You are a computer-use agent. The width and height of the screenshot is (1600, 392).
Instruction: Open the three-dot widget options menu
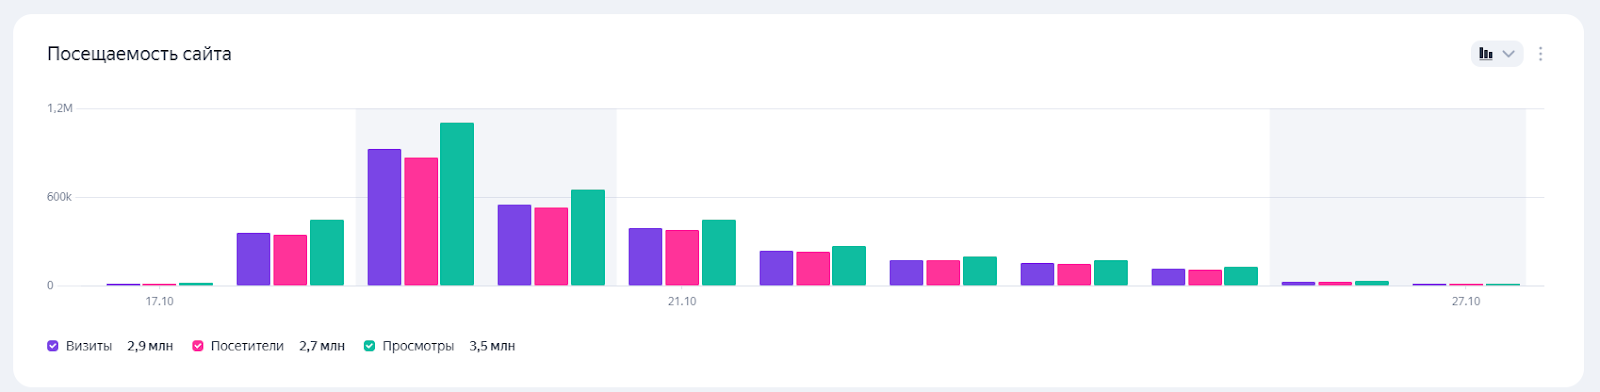click(1540, 54)
